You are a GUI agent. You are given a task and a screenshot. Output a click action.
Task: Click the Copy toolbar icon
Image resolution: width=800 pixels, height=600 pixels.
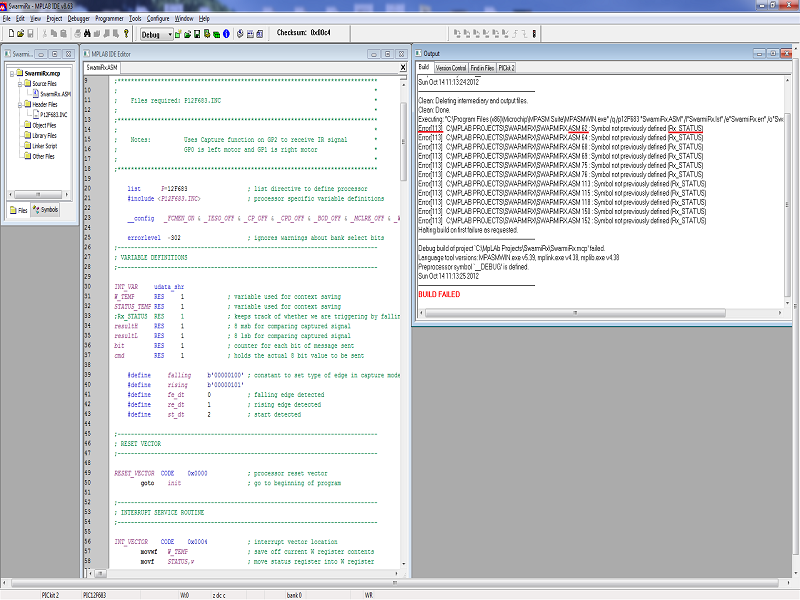click(x=54, y=34)
